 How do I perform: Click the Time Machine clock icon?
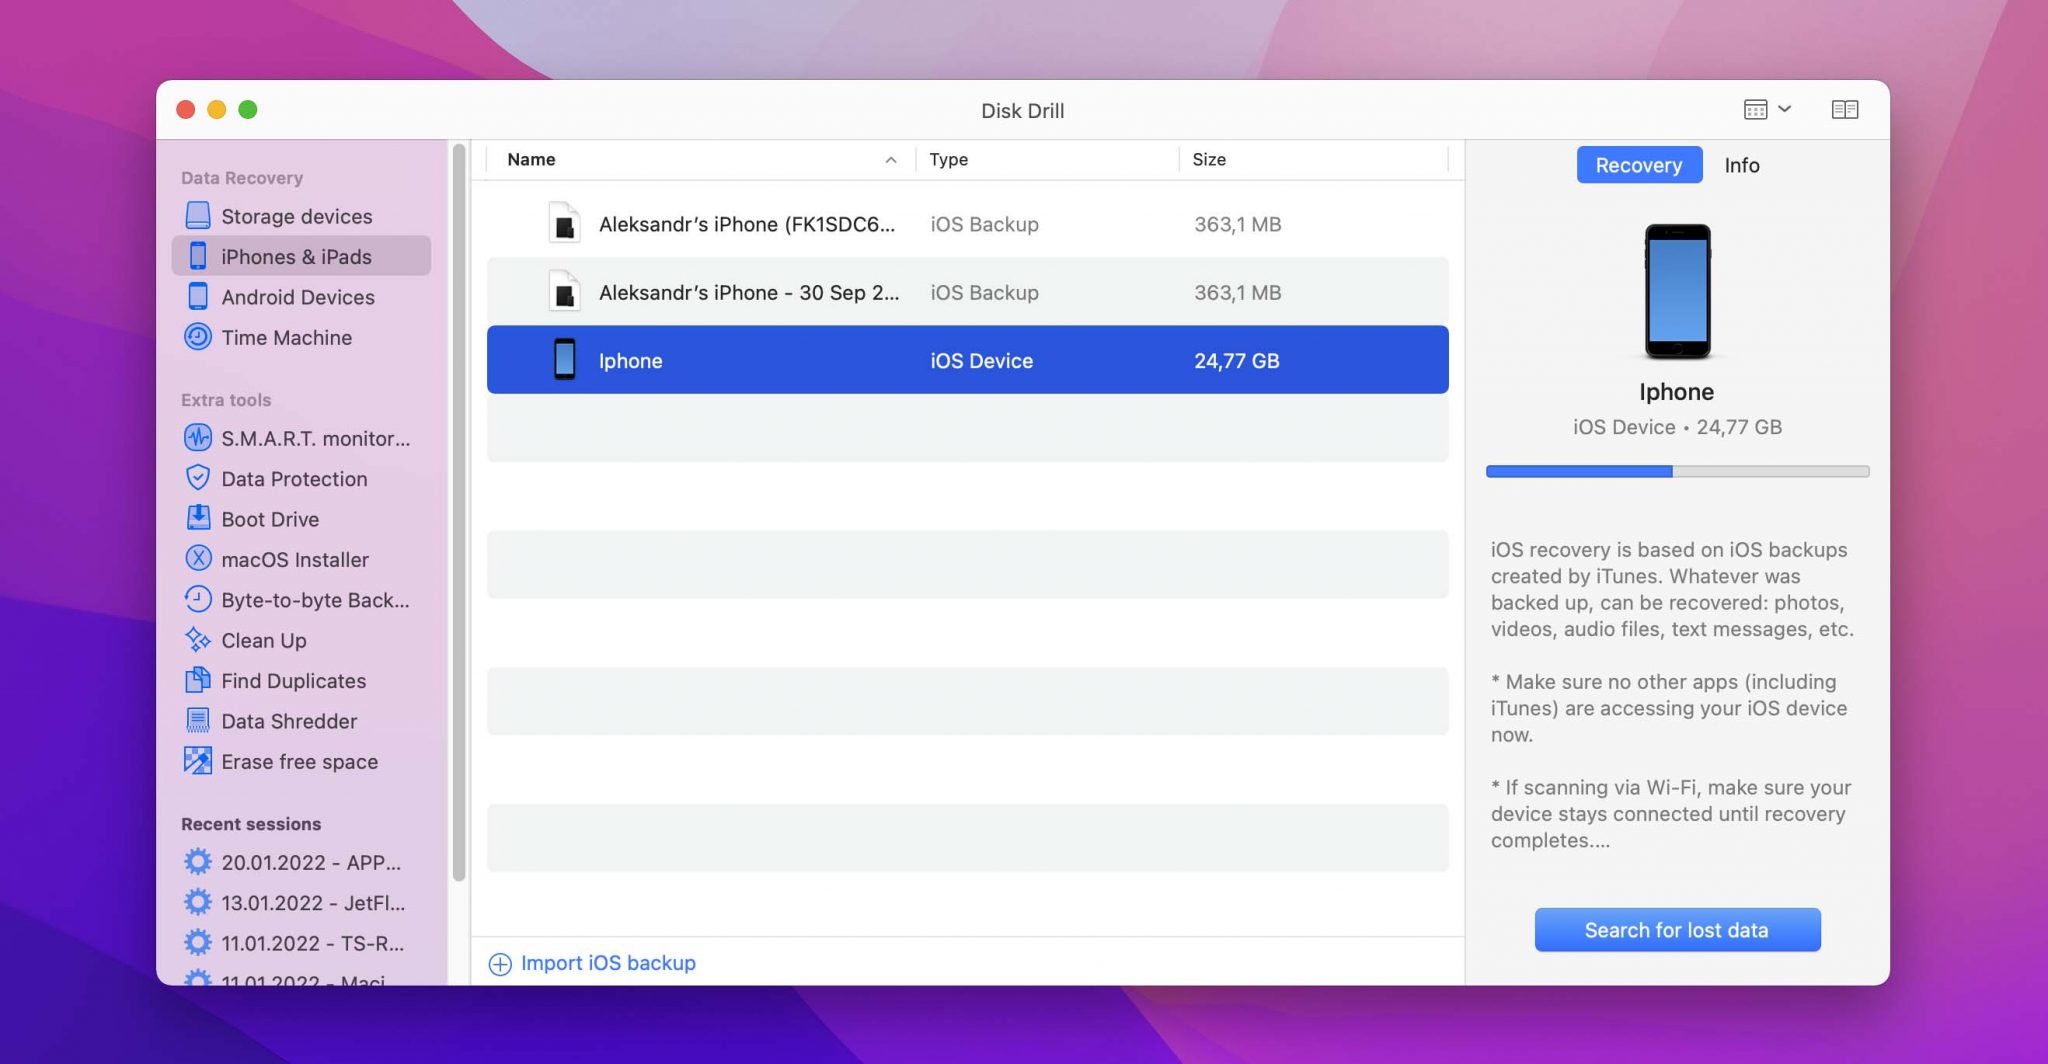(x=198, y=337)
